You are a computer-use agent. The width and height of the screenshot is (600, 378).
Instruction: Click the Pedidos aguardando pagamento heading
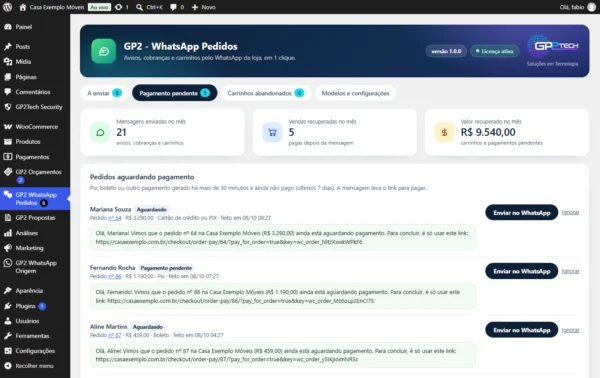(x=142, y=177)
